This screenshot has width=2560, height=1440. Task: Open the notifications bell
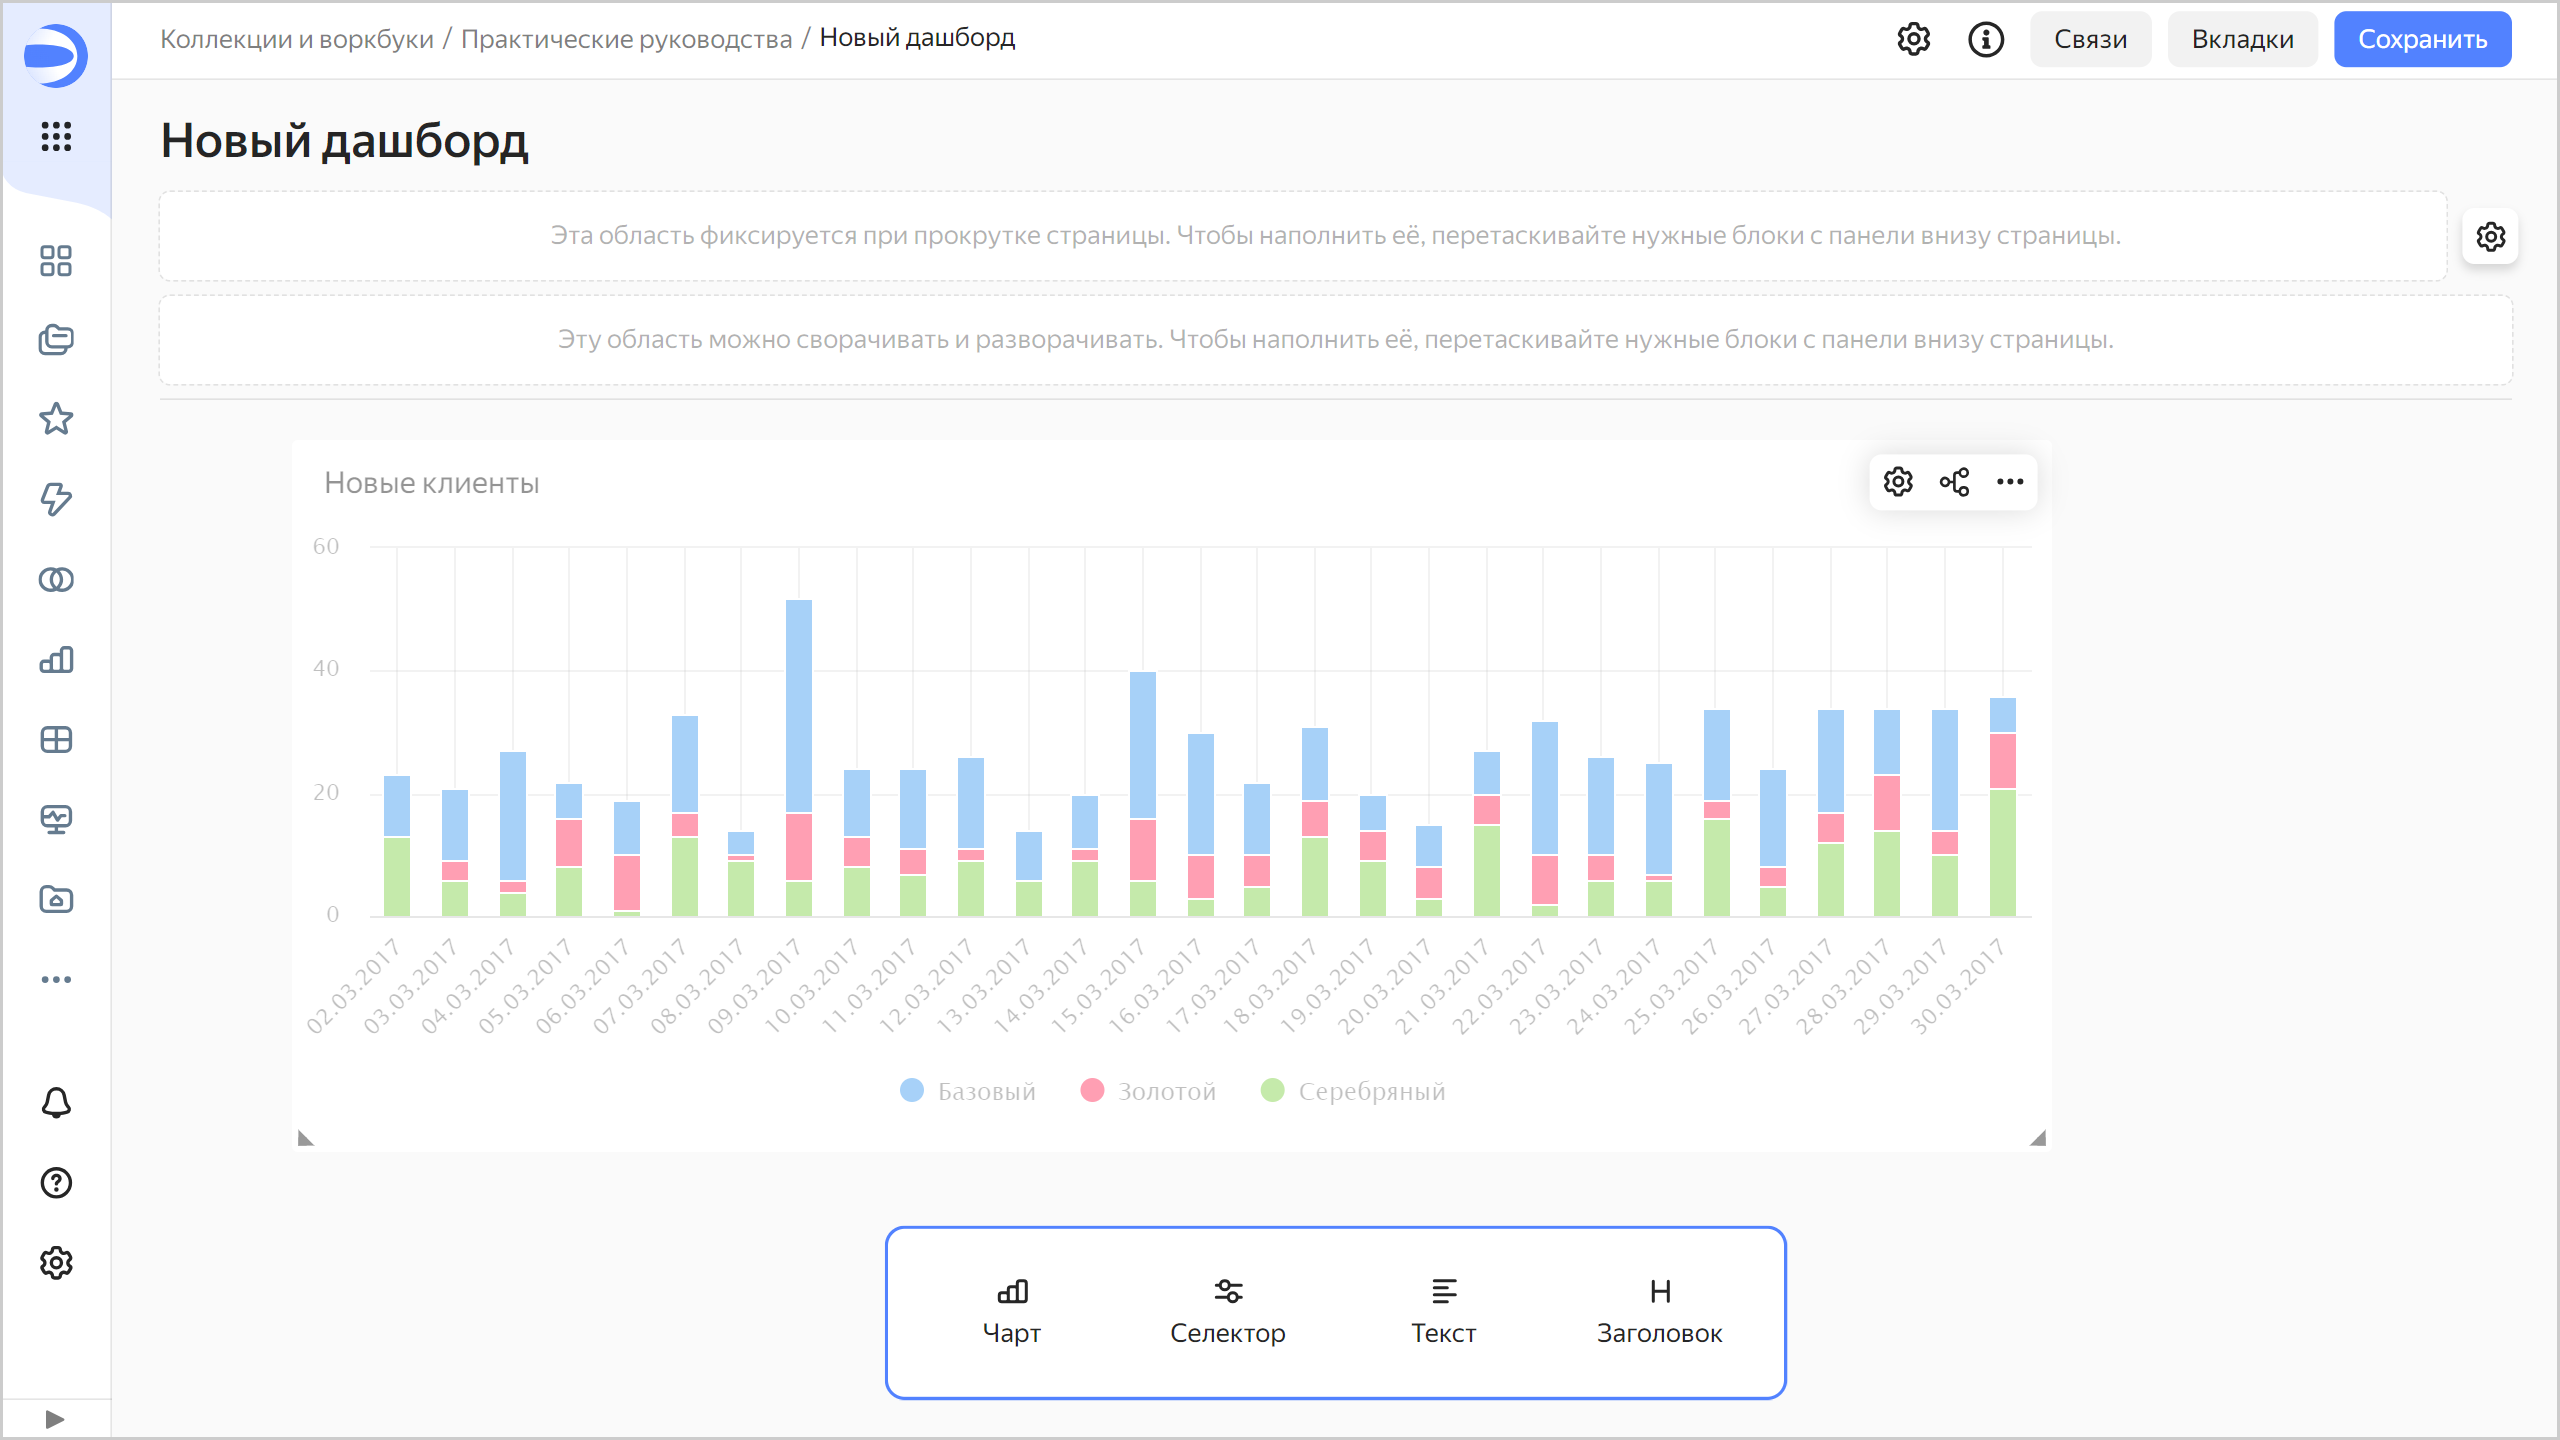click(x=56, y=1103)
